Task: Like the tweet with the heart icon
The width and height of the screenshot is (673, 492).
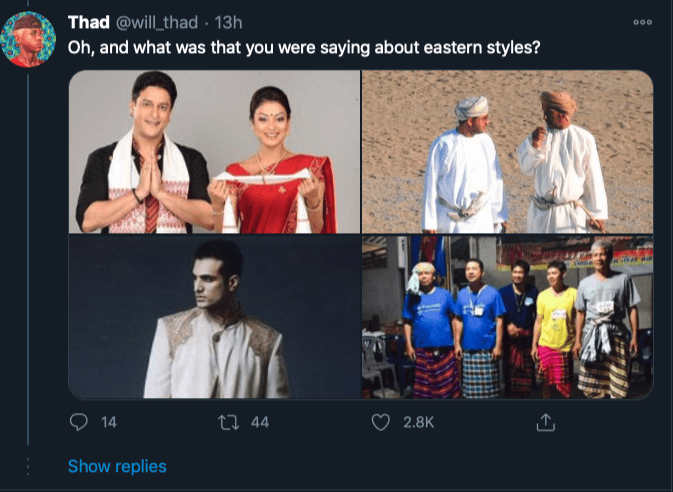Action: coord(380,423)
